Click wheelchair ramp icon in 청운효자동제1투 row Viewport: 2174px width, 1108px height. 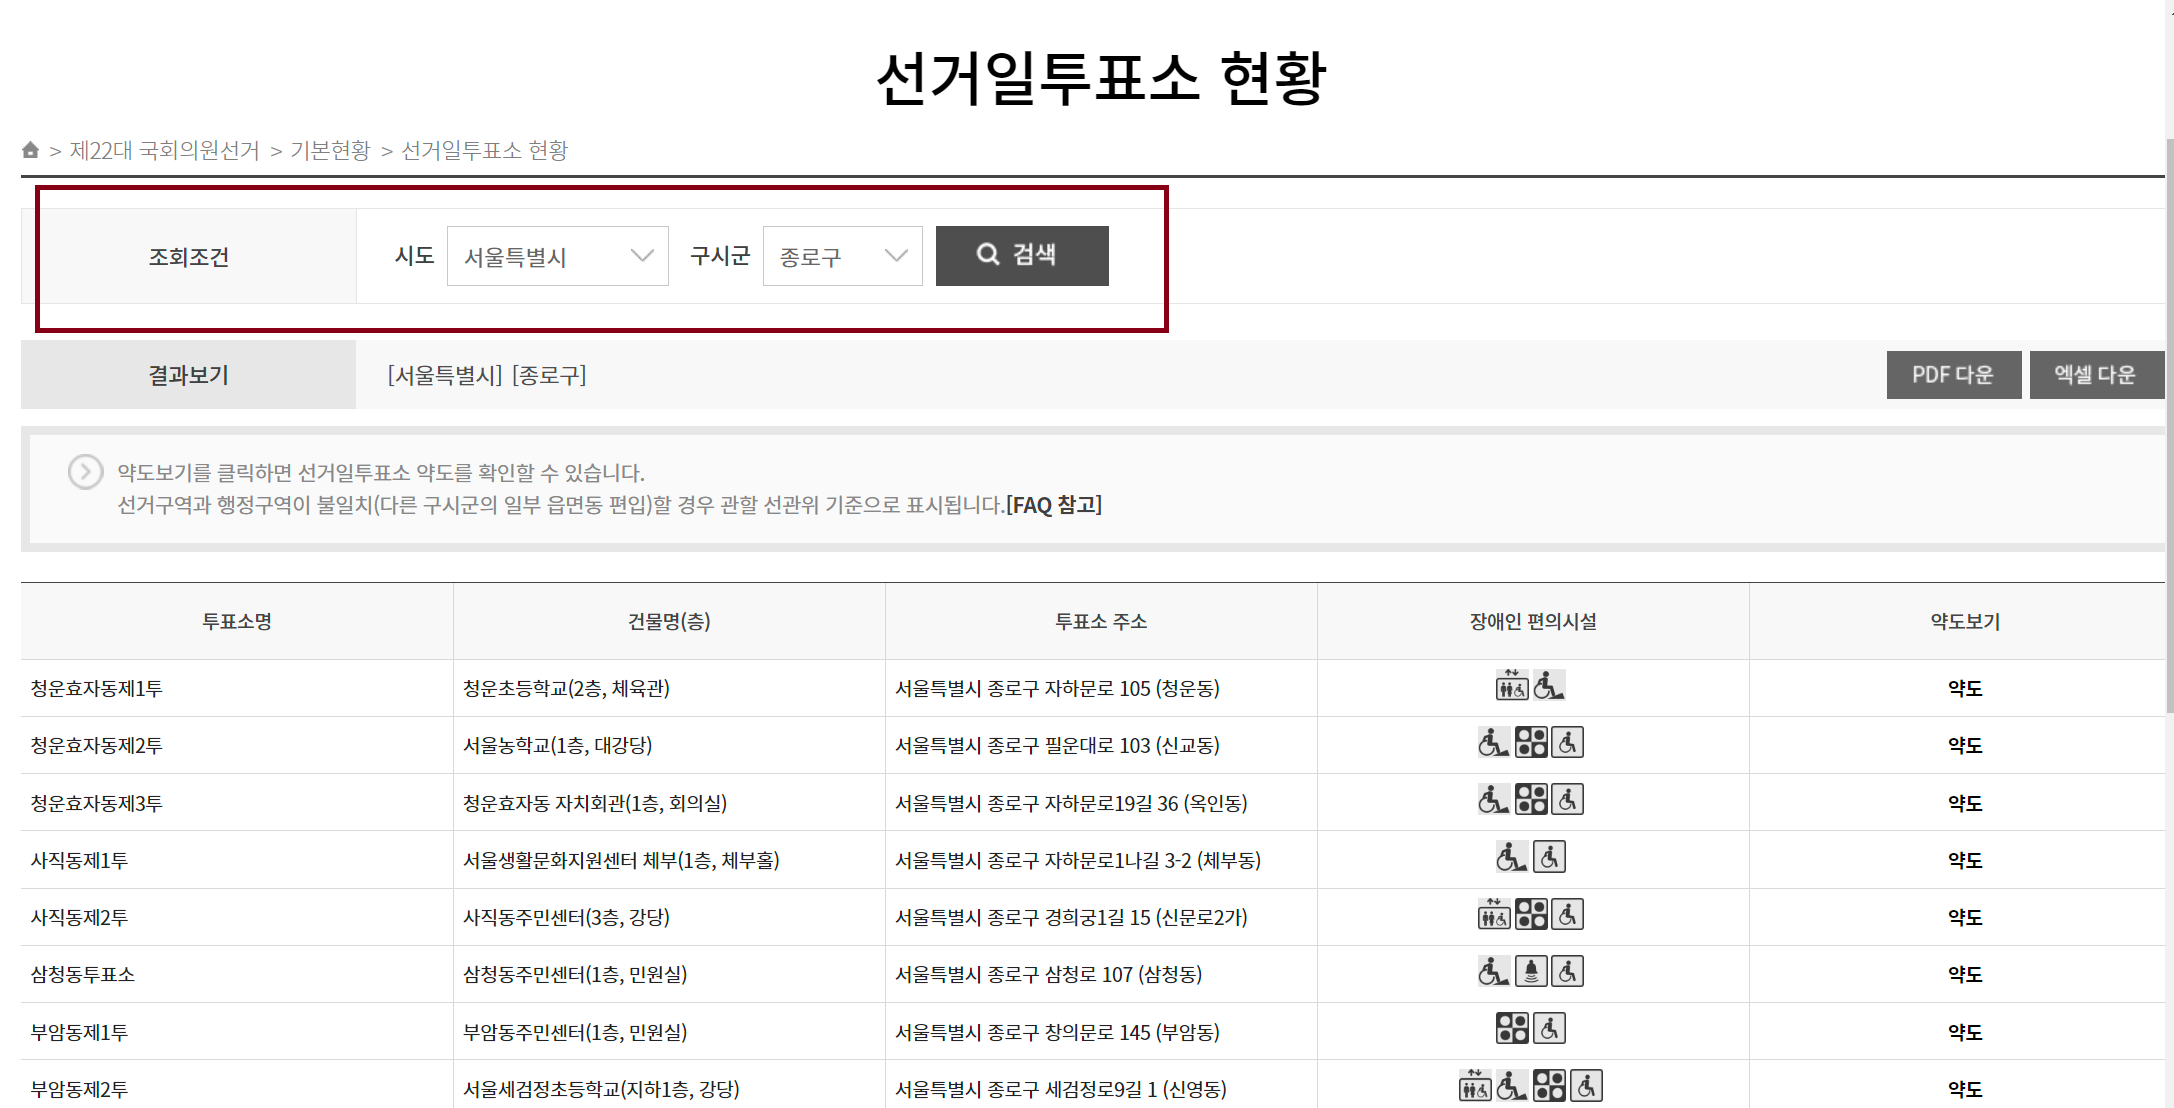(1549, 685)
